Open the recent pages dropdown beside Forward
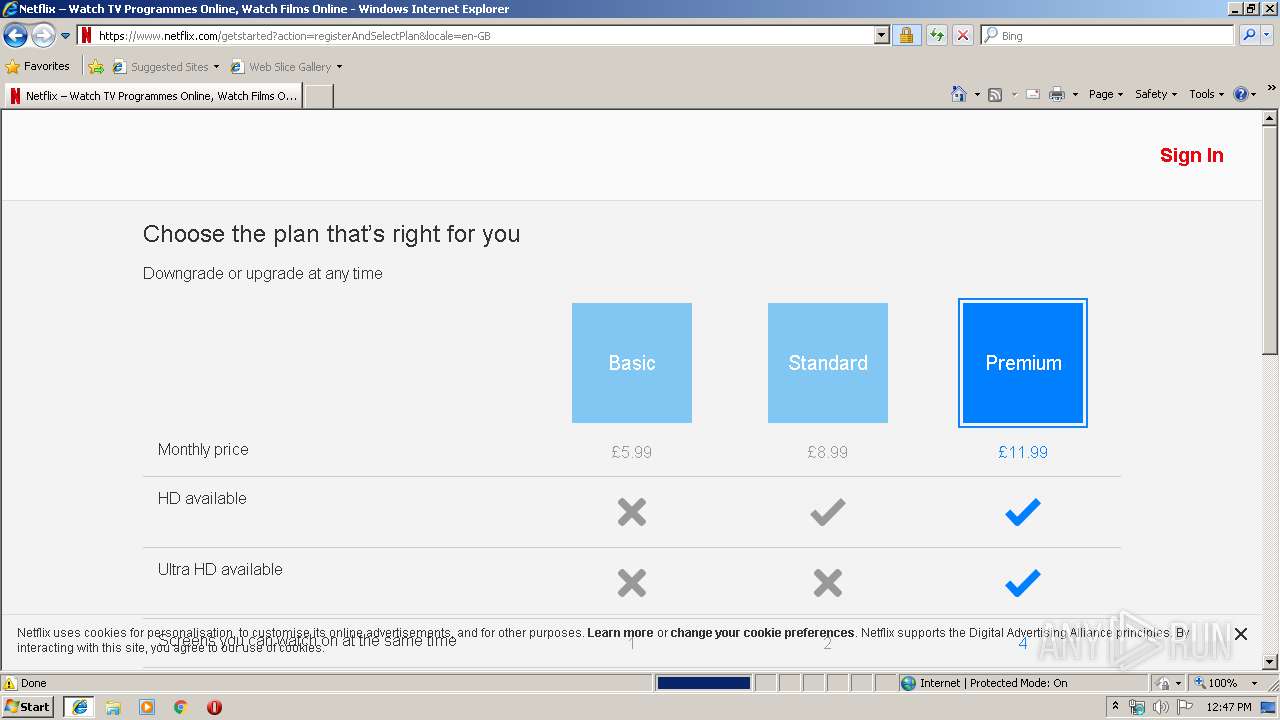1280x720 pixels. coord(65,36)
